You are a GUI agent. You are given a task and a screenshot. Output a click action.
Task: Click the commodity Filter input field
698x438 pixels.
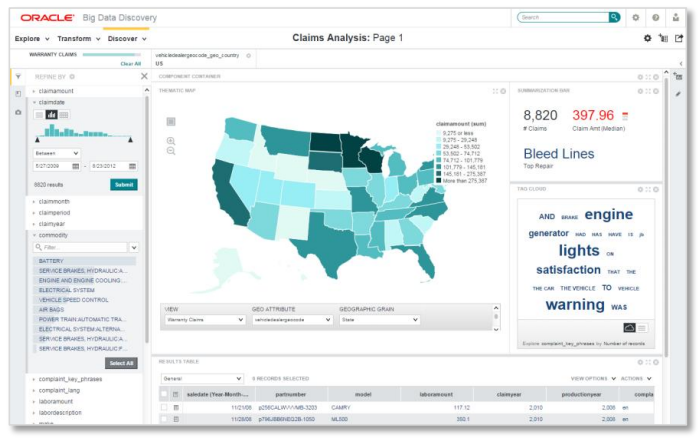coord(80,246)
